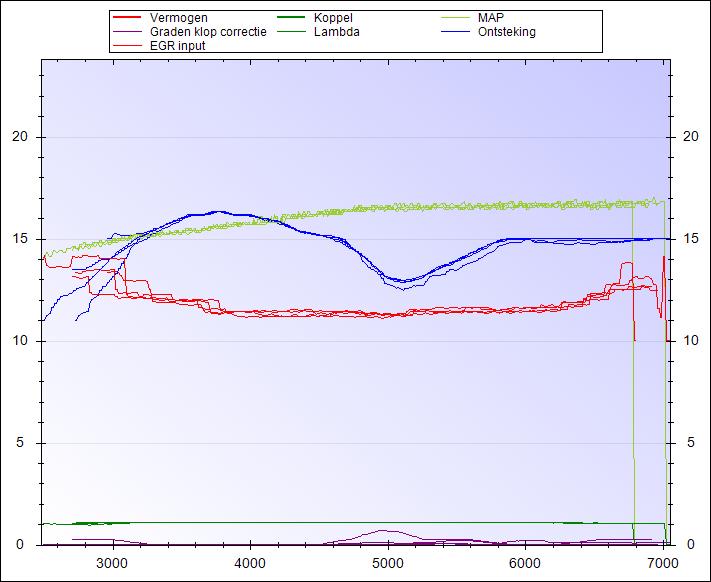The image size is (711, 582).
Task: Click the right y-axis label 5
Action: click(x=691, y=442)
